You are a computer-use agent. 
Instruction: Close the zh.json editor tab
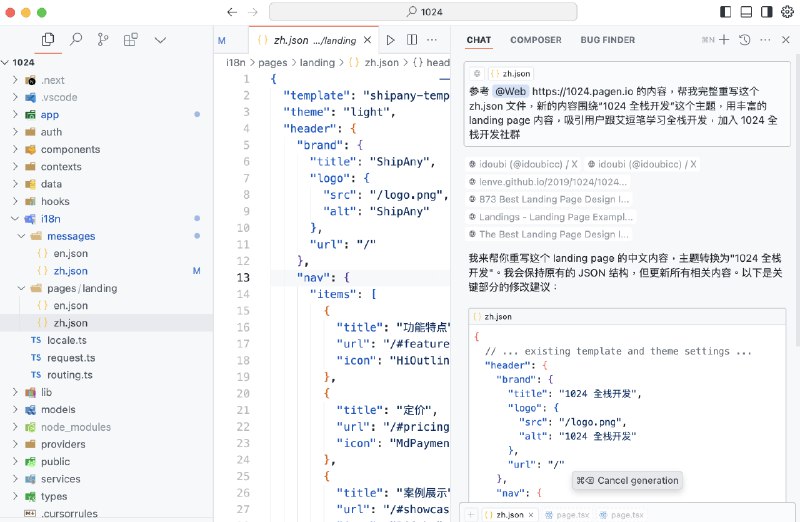(x=367, y=40)
